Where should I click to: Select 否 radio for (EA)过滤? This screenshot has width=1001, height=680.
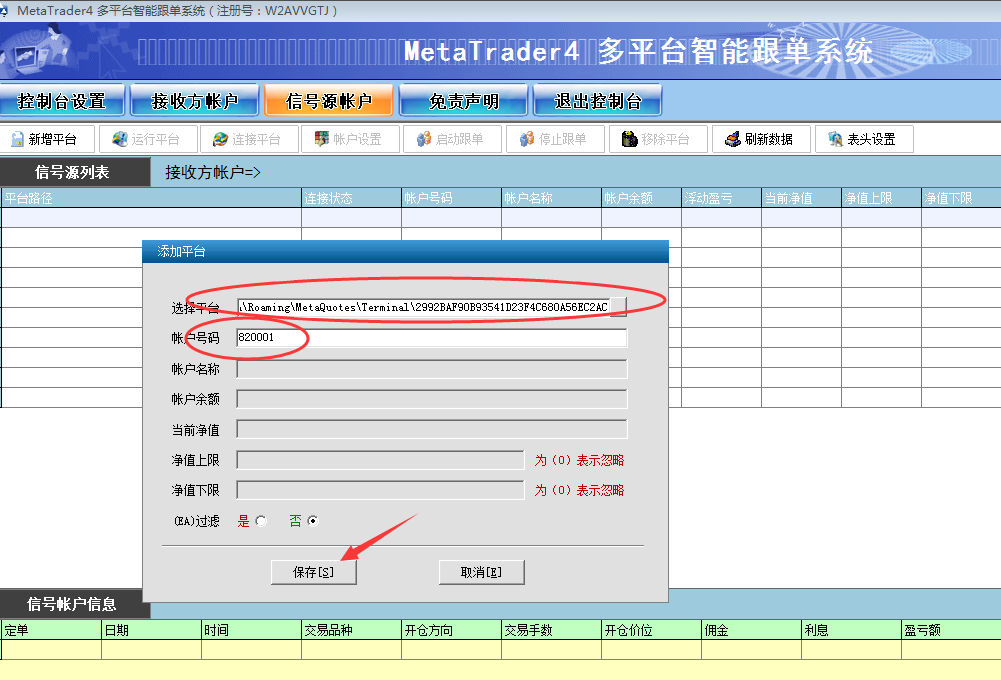(313, 521)
